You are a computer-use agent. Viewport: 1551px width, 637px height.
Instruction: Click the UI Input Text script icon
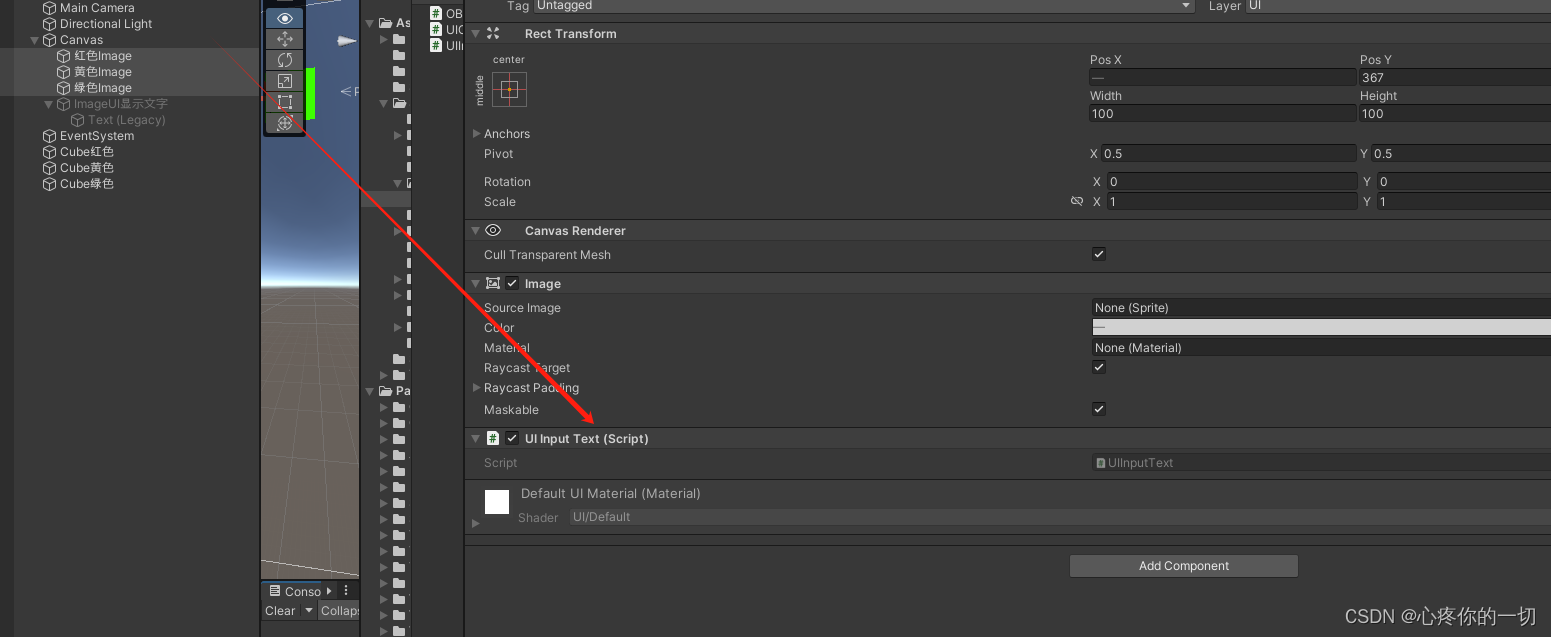coord(493,438)
